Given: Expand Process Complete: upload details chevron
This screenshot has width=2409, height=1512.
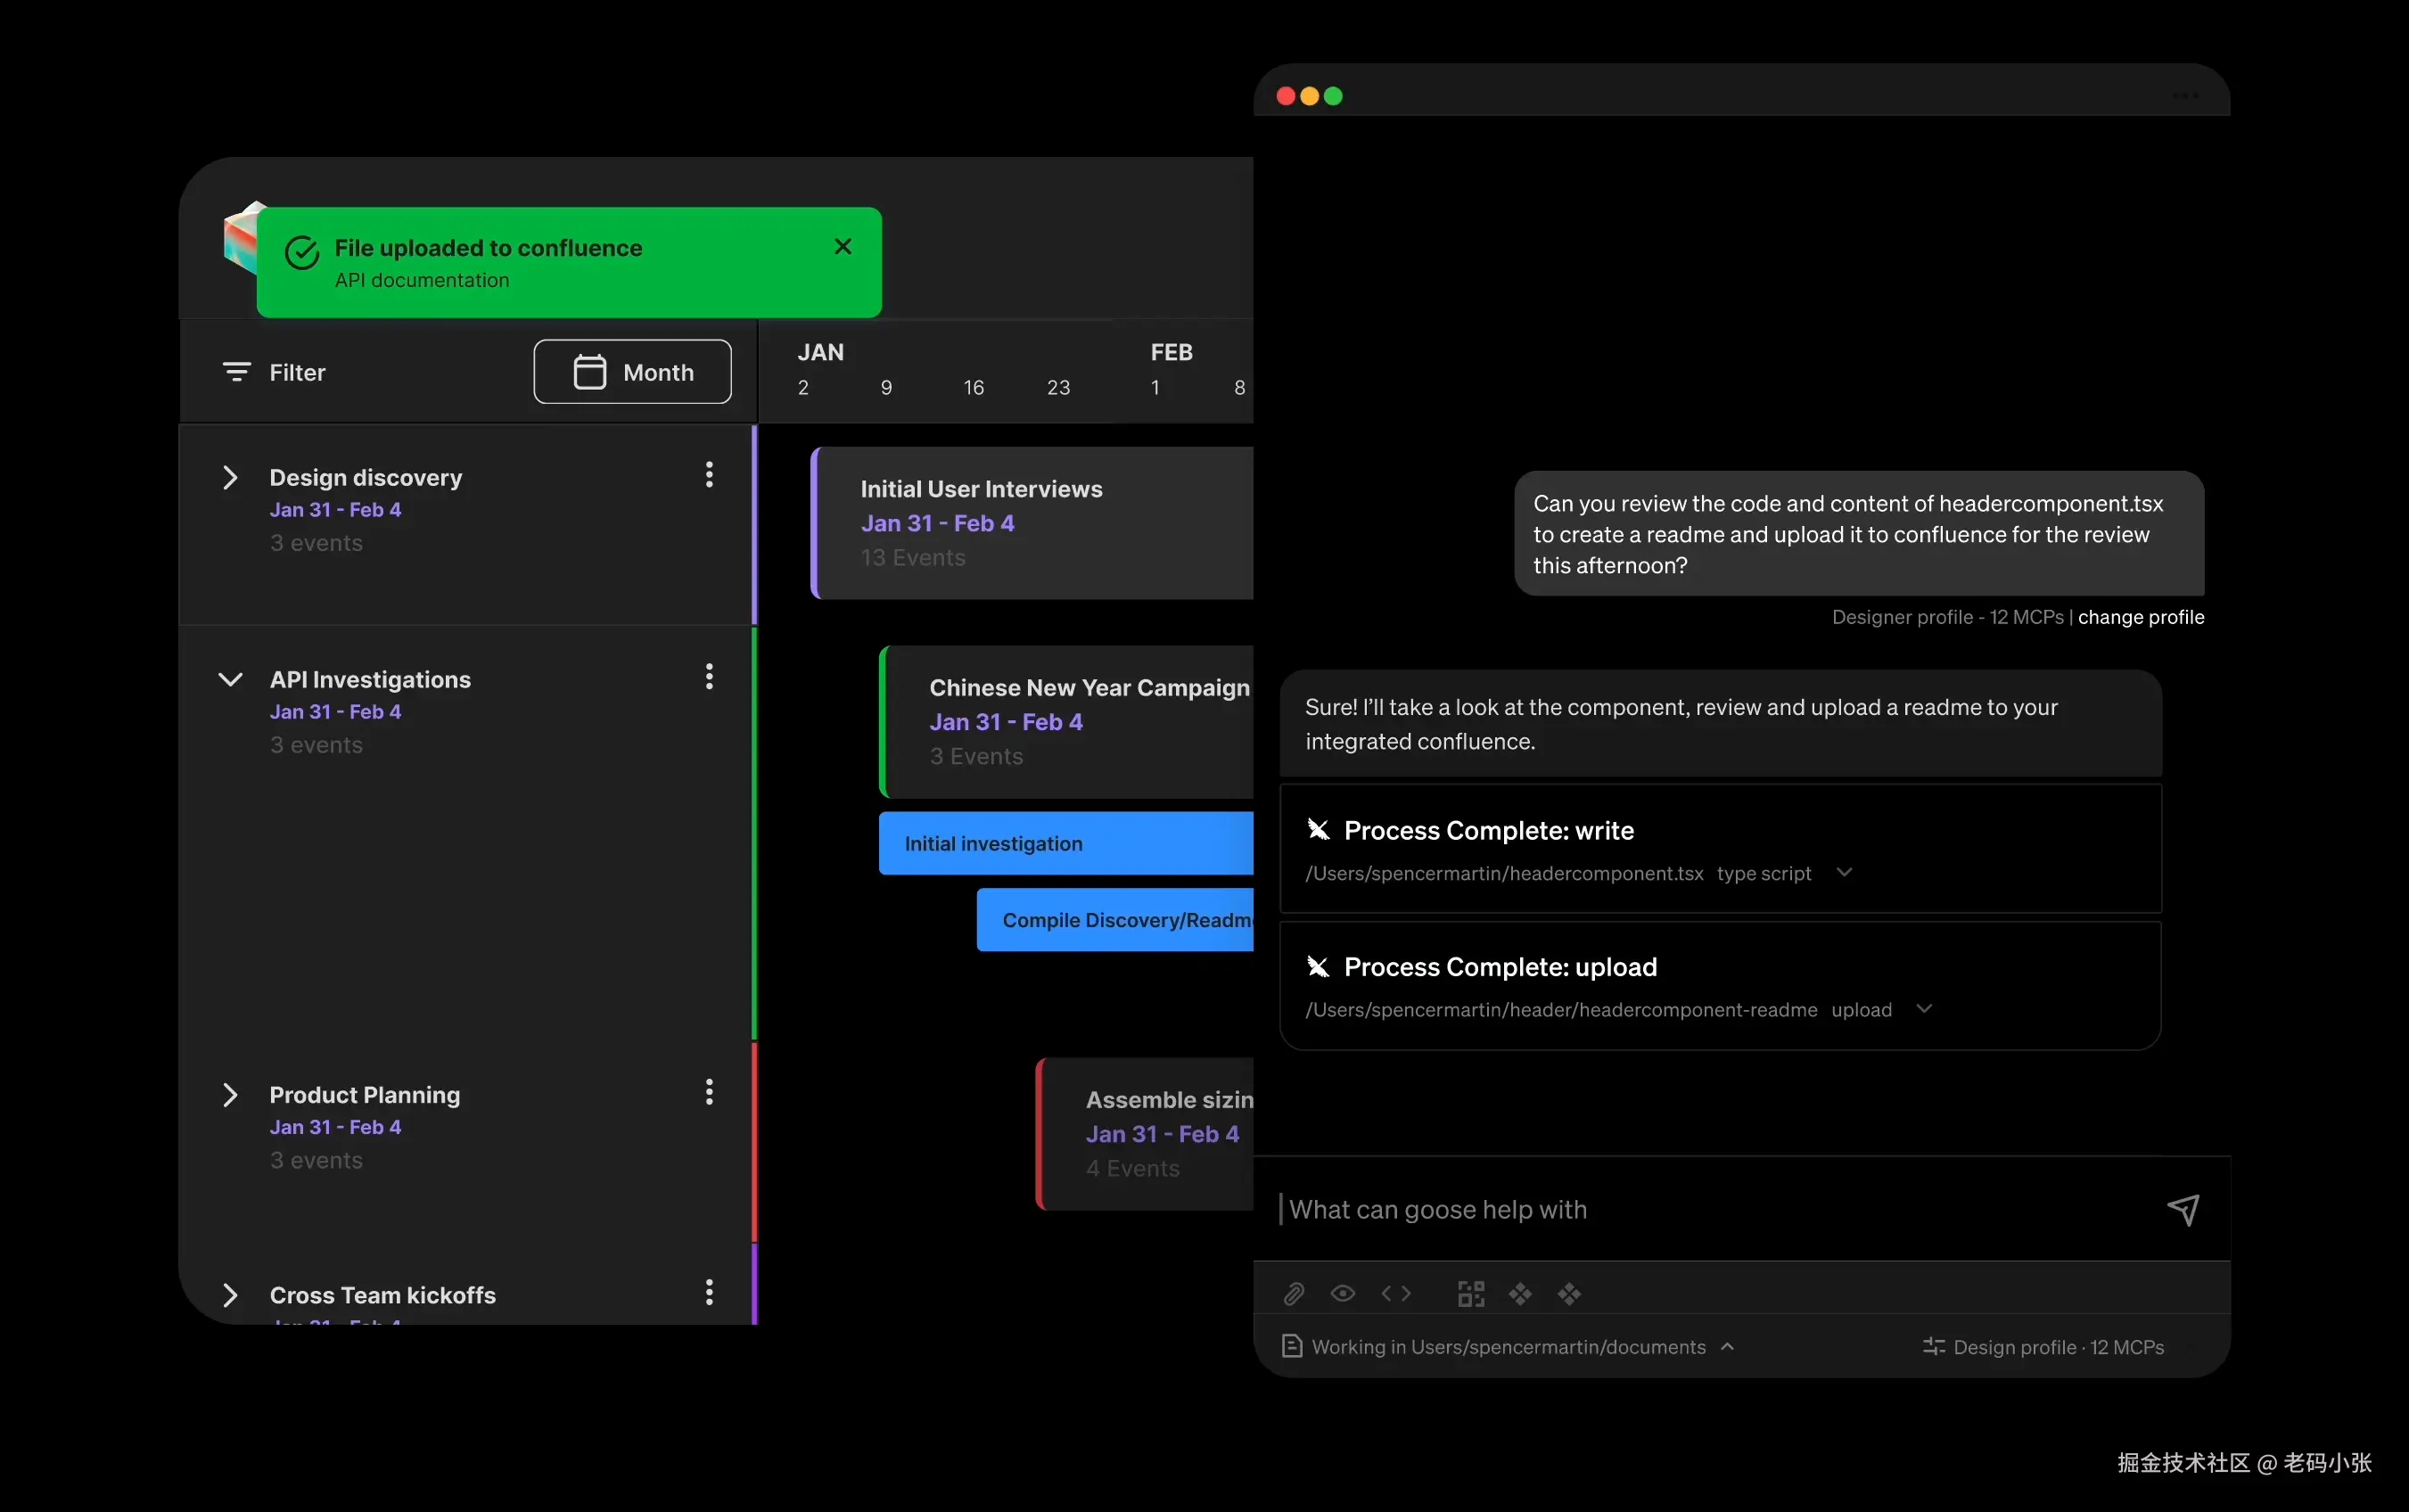Looking at the screenshot, I should [x=1924, y=1009].
